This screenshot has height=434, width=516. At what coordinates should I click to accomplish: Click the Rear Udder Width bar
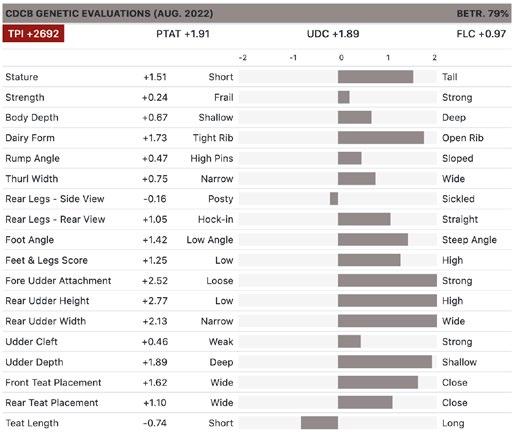[x=387, y=321]
